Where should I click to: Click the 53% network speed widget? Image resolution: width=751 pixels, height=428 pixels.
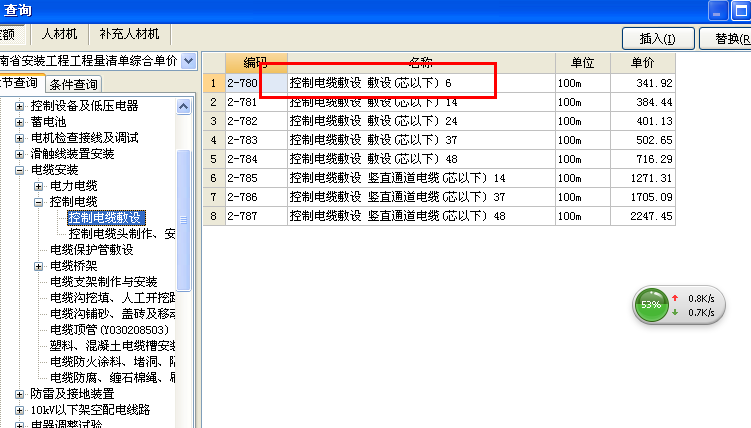679,305
